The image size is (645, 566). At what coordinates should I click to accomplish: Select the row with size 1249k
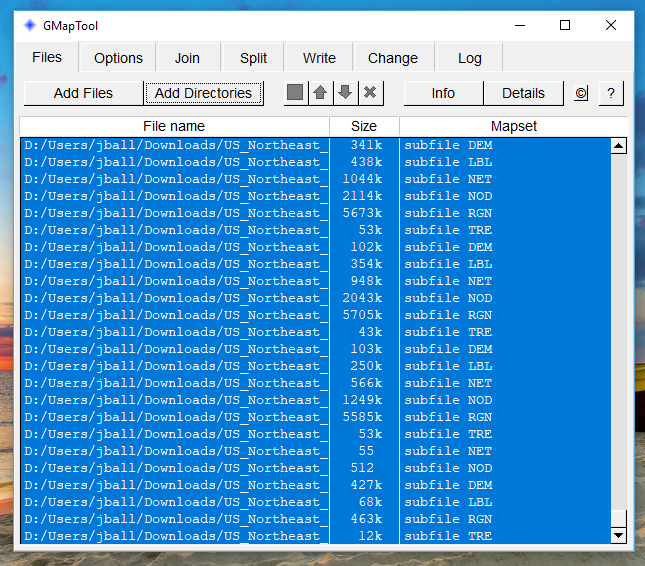316,400
